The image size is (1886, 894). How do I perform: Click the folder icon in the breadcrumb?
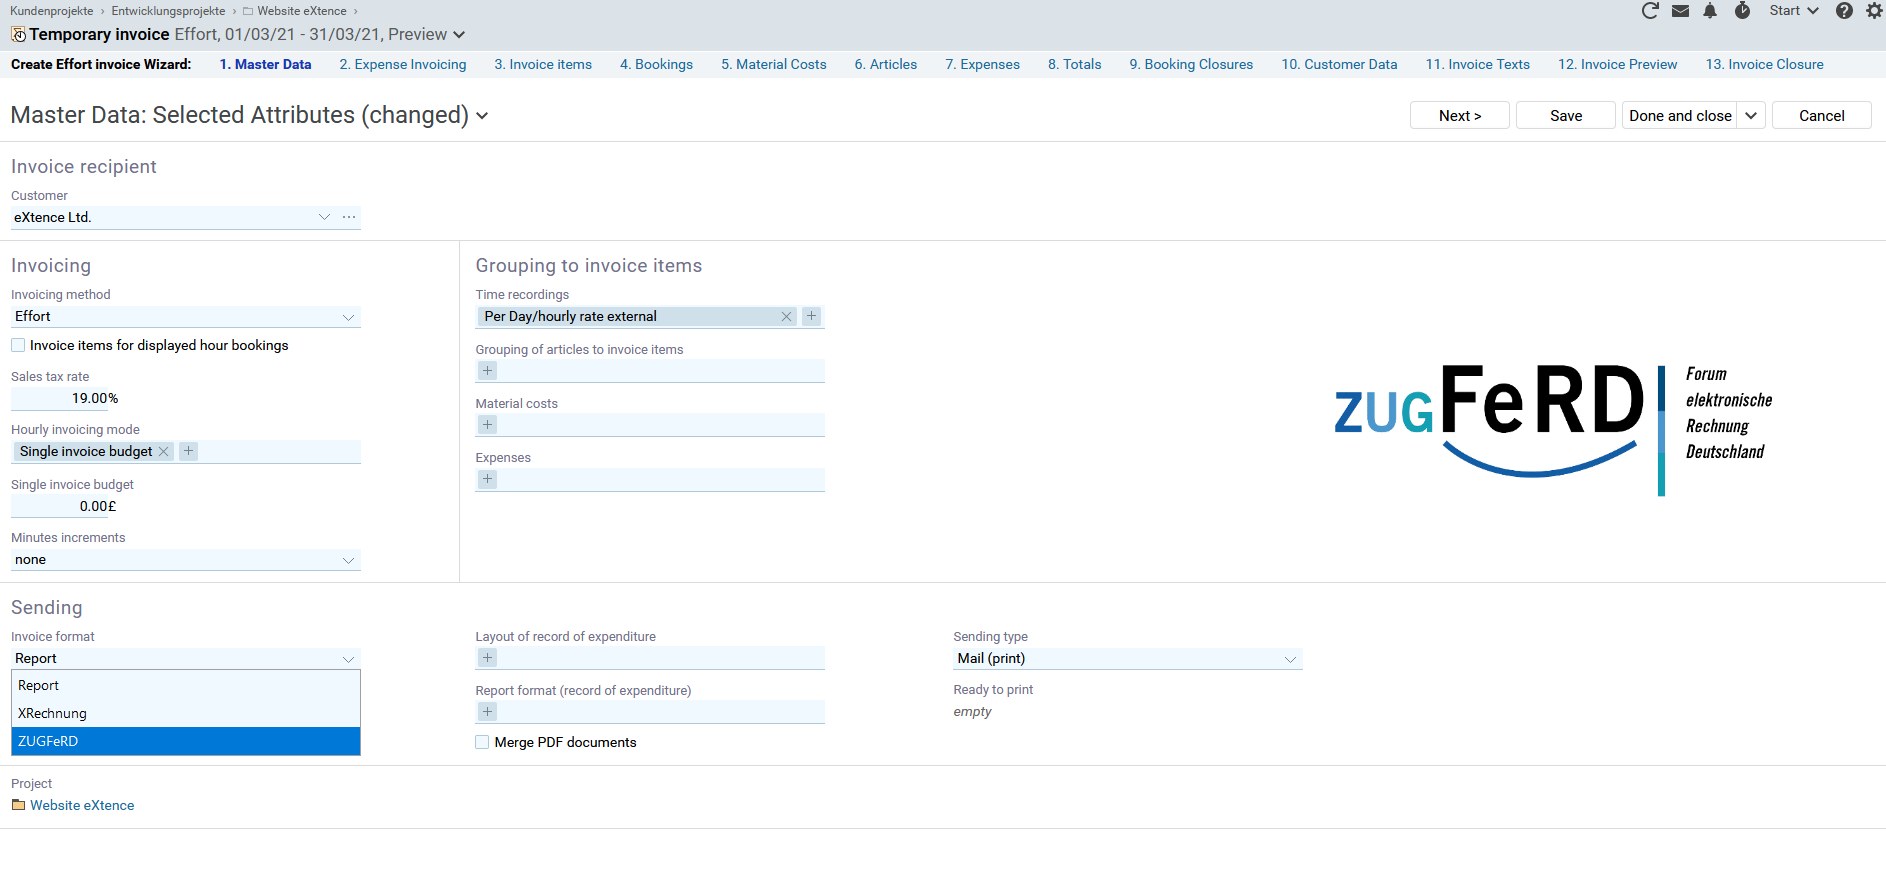point(248,11)
